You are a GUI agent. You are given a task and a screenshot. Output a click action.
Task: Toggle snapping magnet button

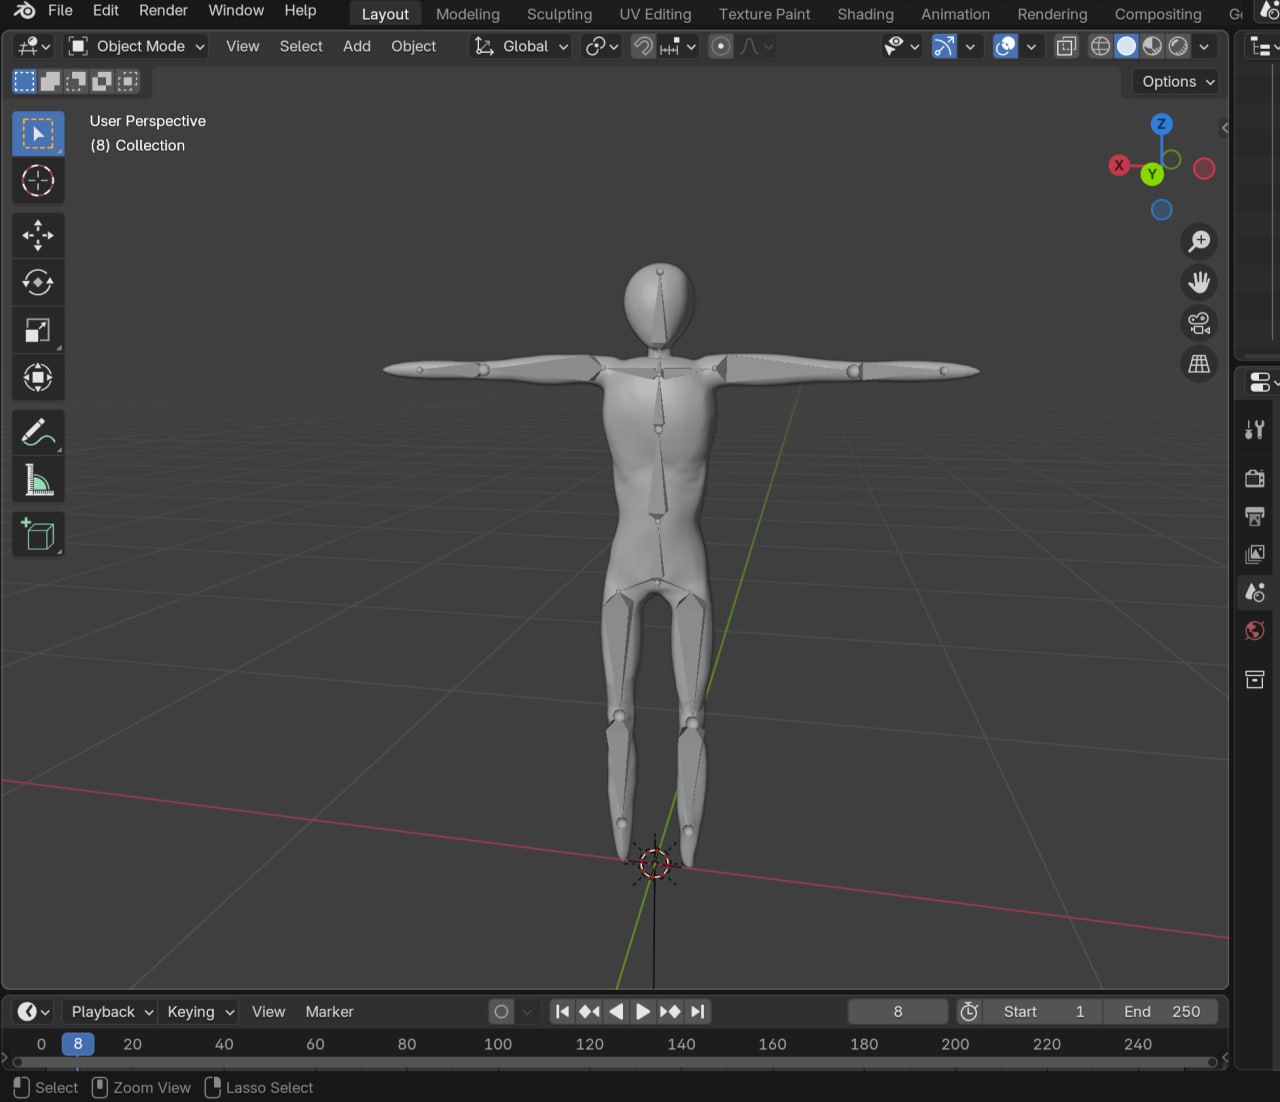coord(643,46)
